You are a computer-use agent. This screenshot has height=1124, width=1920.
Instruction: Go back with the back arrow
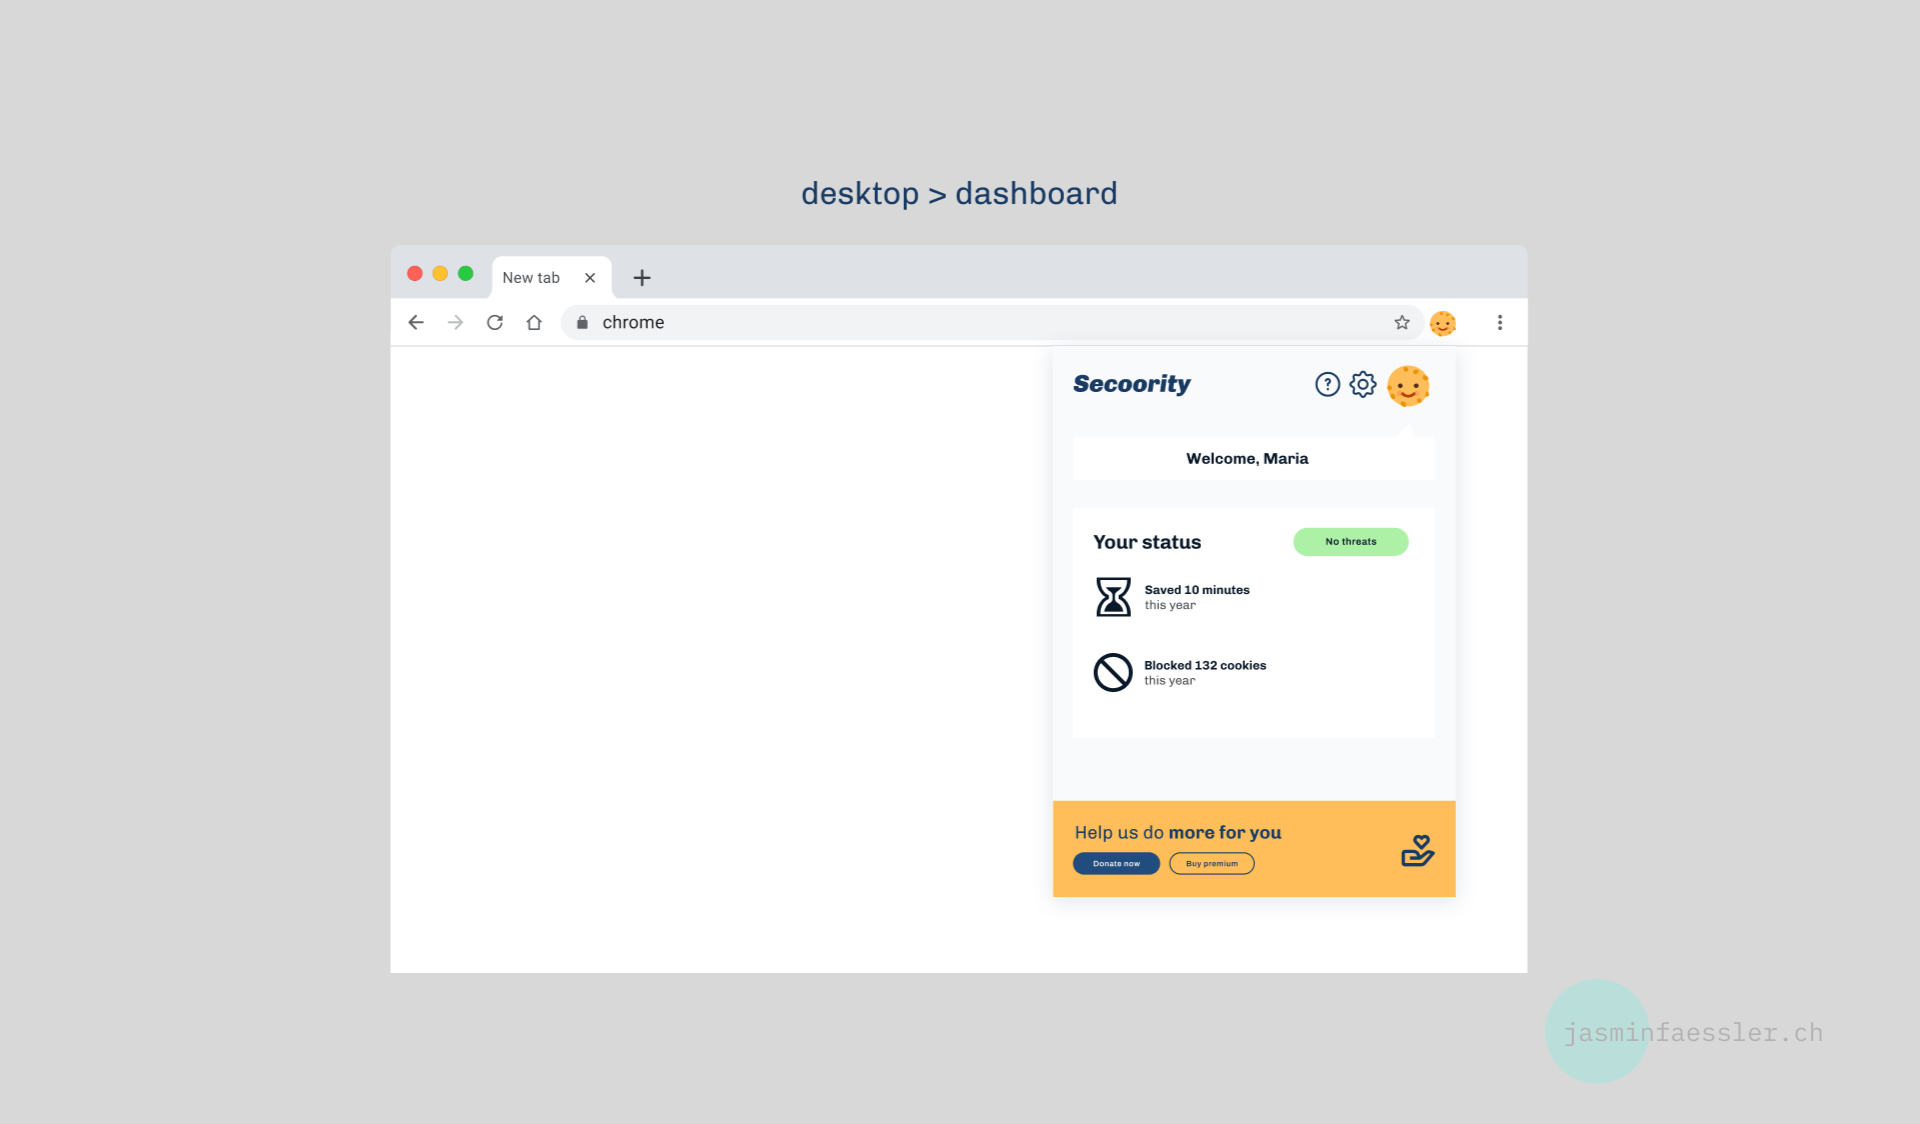click(x=416, y=323)
